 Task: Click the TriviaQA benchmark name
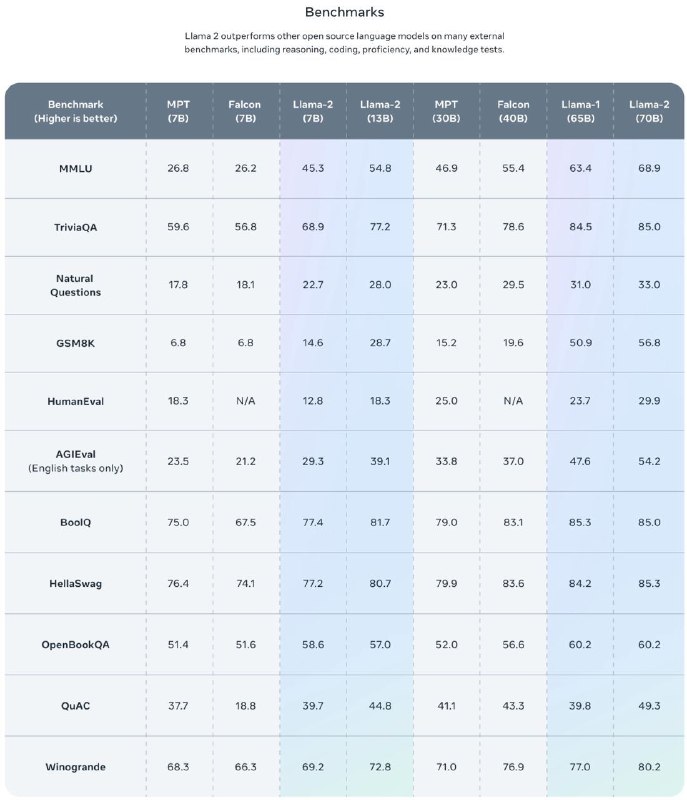pos(75,227)
